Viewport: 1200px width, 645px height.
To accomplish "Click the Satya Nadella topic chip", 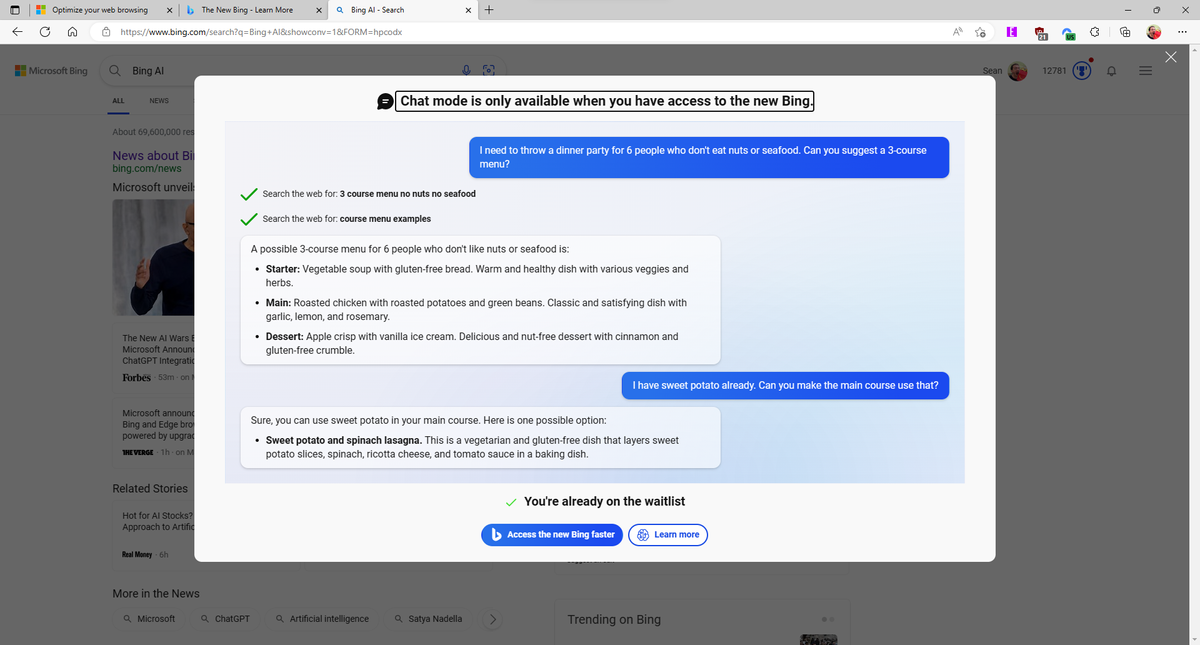I will [428, 619].
